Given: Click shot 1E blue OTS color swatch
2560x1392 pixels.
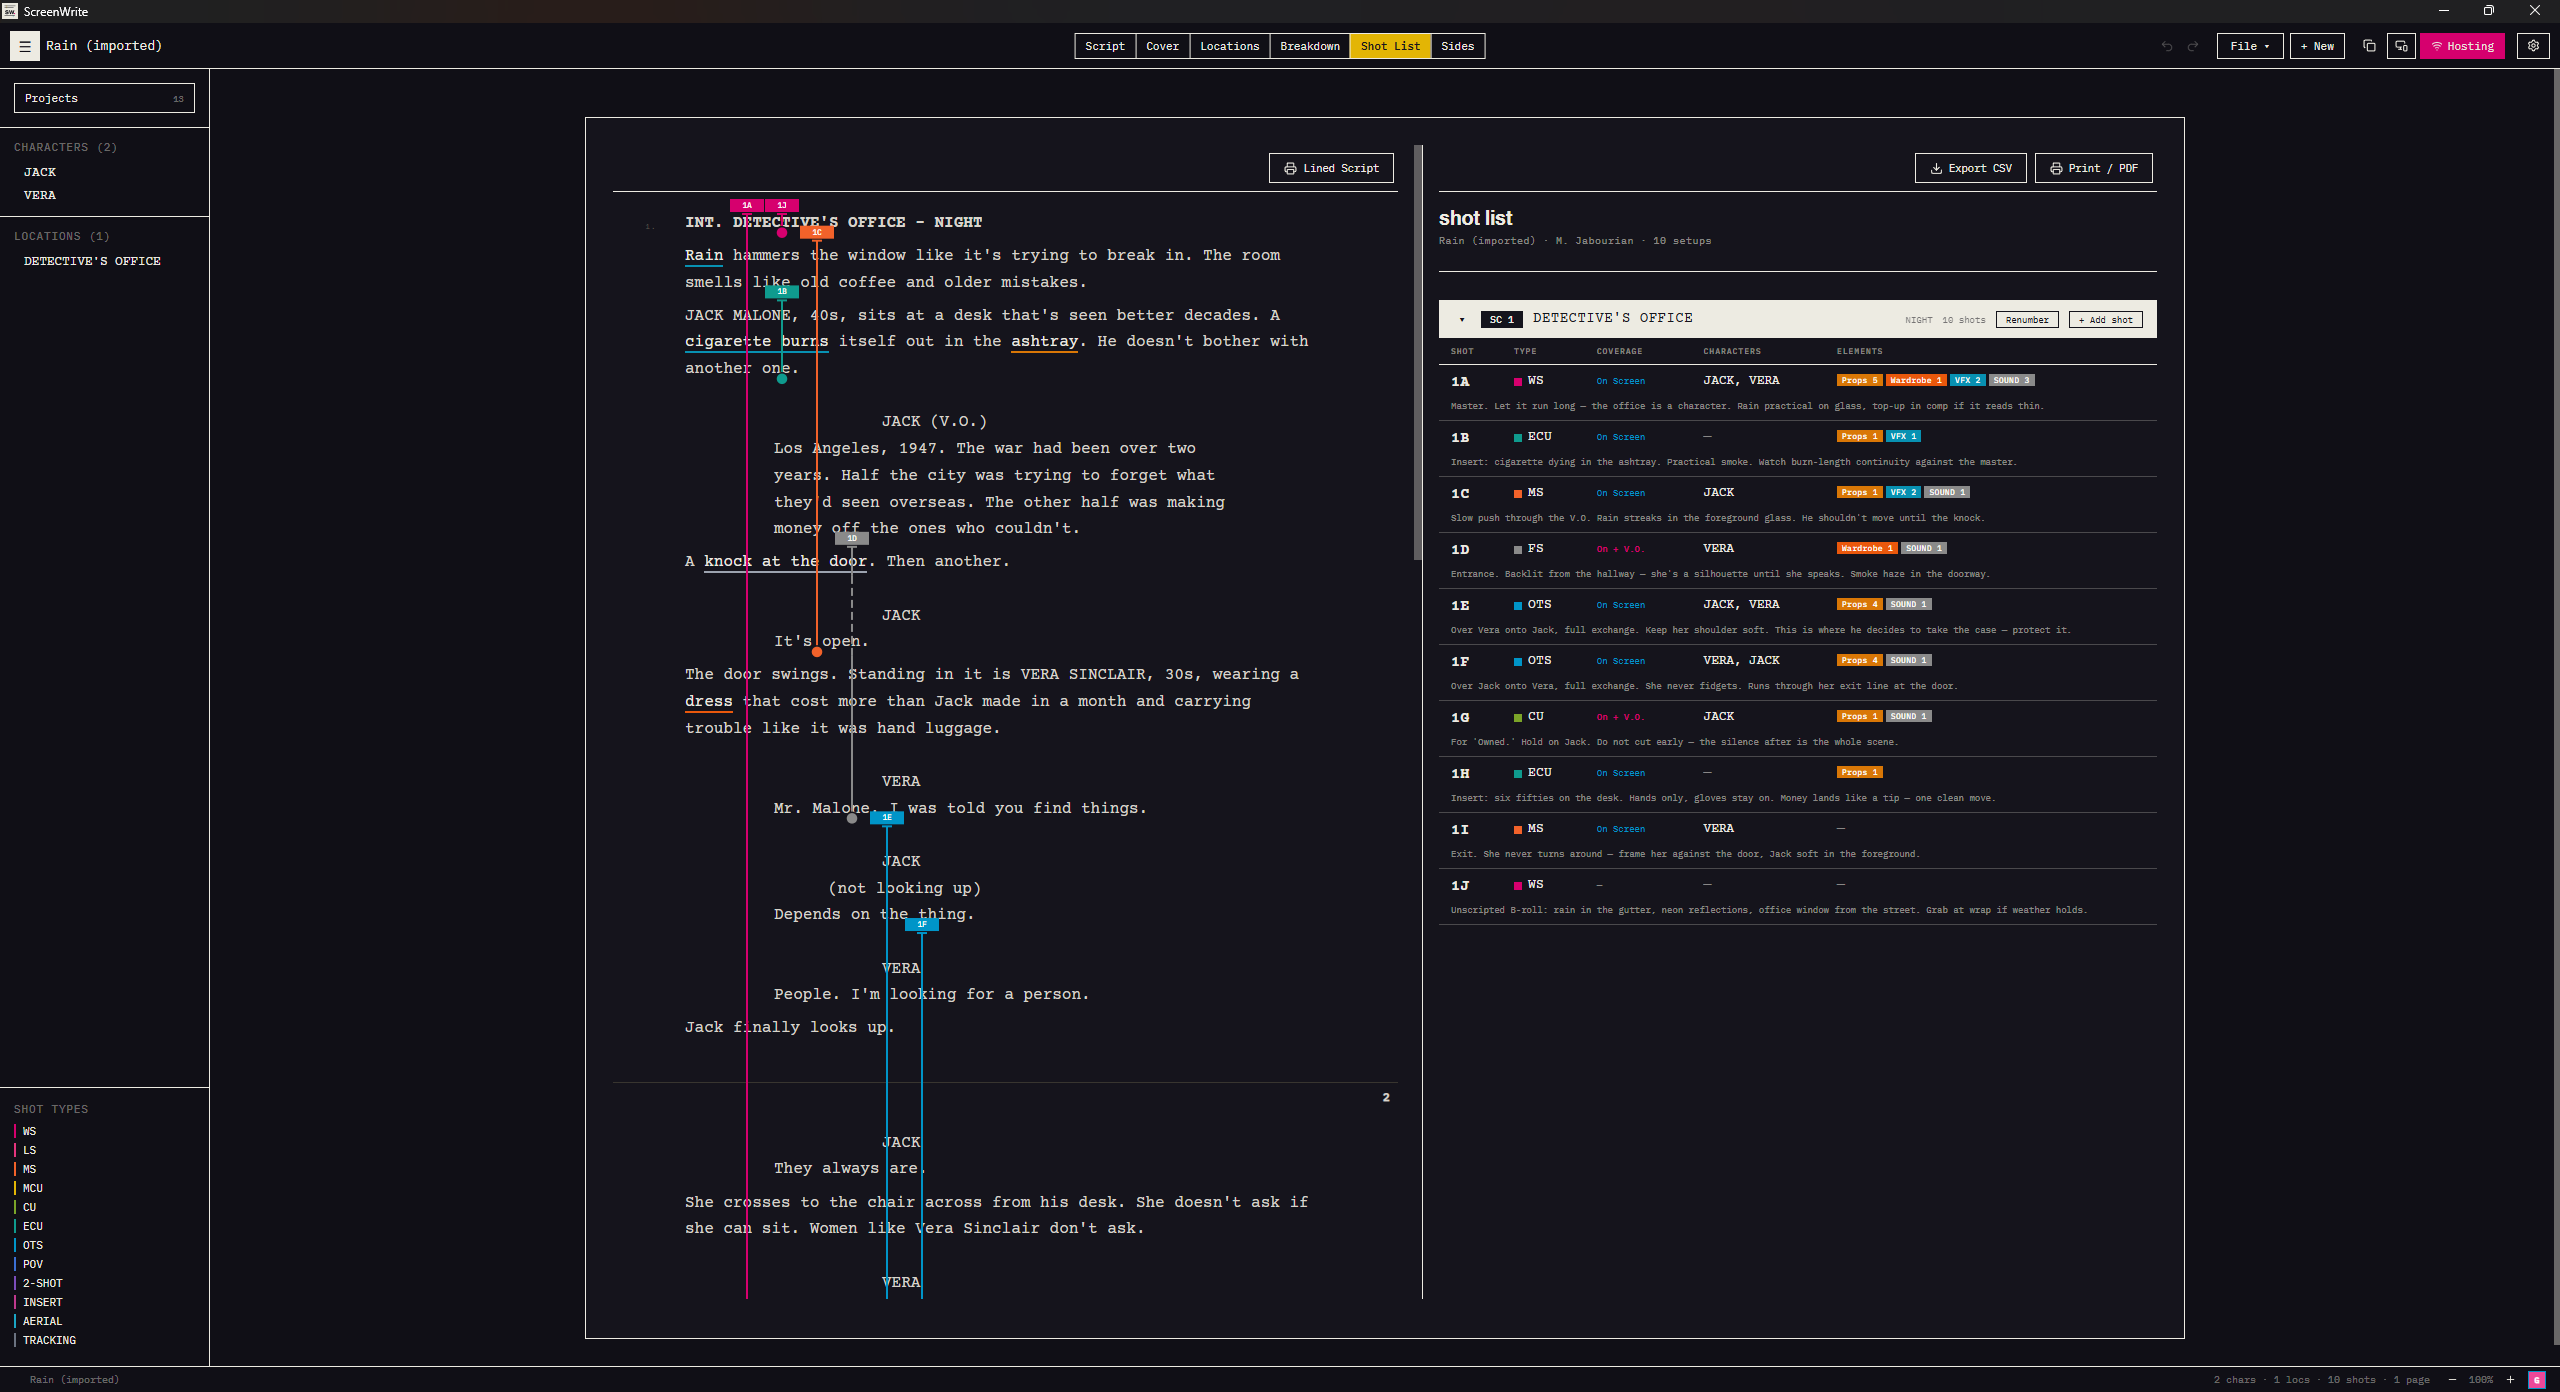Looking at the screenshot, I should click(x=1518, y=606).
